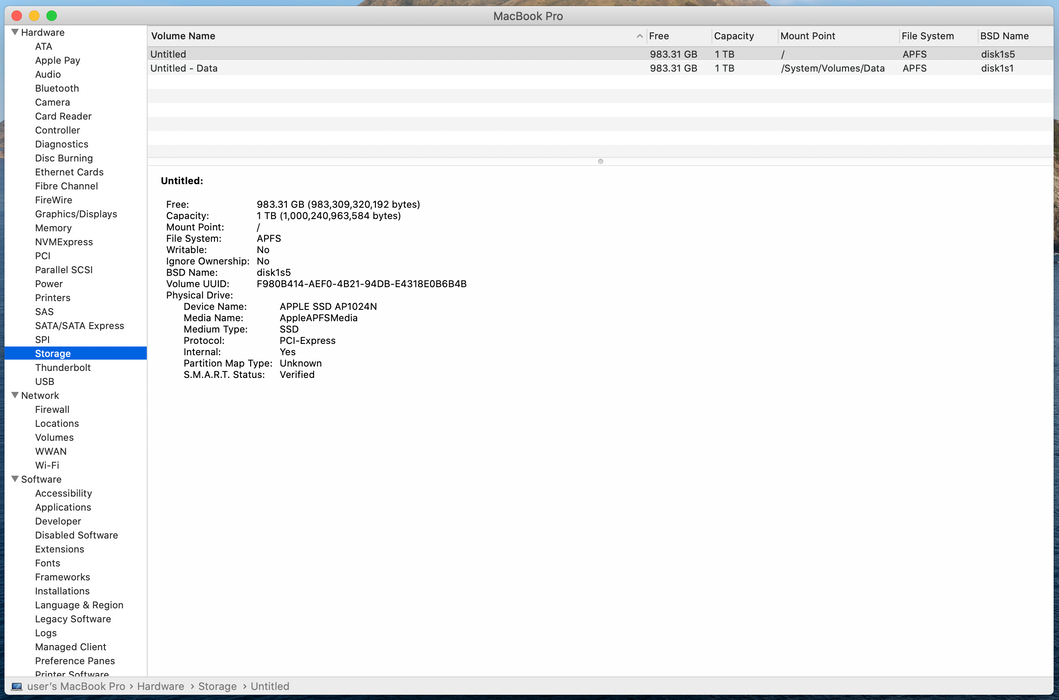Viewport: 1059px width, 700px height.
Task: Select NVMExpress in the sidebar
Action: coord(64,242)
